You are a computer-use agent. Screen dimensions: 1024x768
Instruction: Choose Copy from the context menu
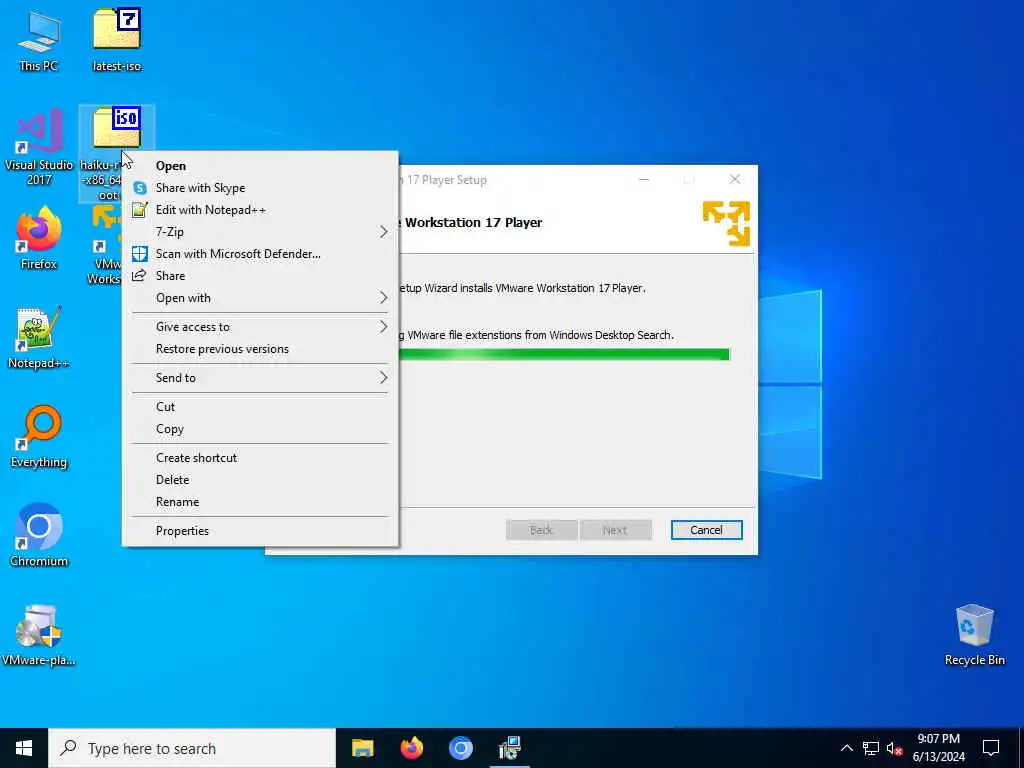261,429
